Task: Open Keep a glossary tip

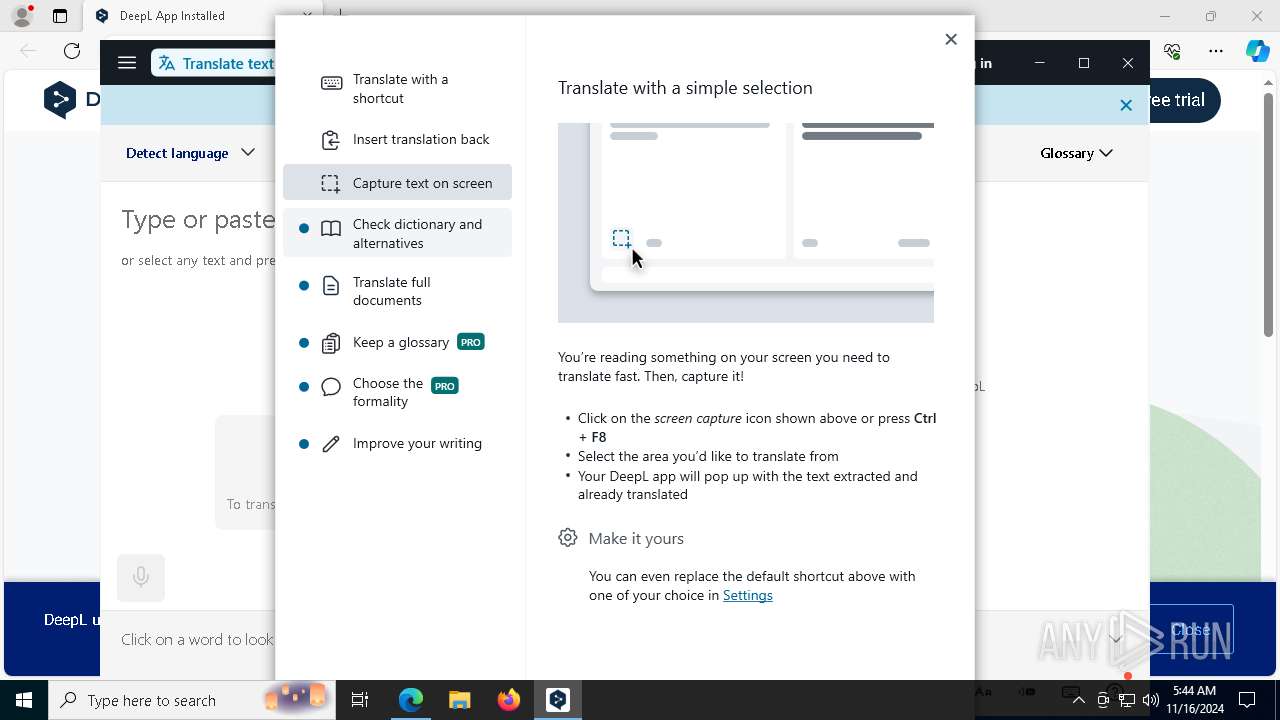Action: point(397,343)
